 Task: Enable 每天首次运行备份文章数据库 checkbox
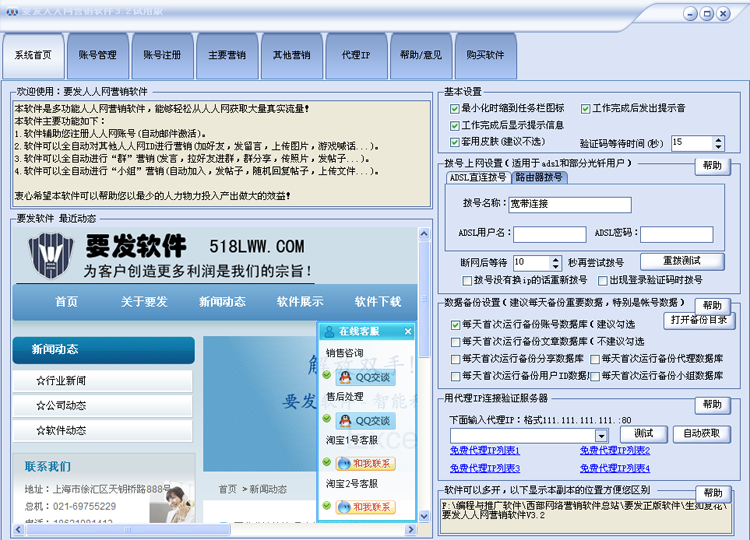(x=455, y=342)
